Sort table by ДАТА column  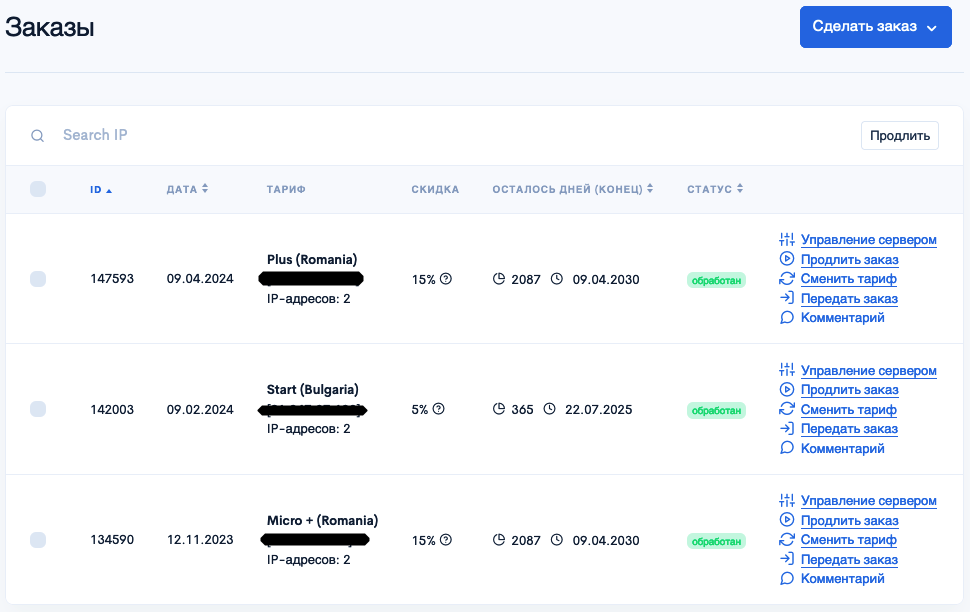click(187, 189)
